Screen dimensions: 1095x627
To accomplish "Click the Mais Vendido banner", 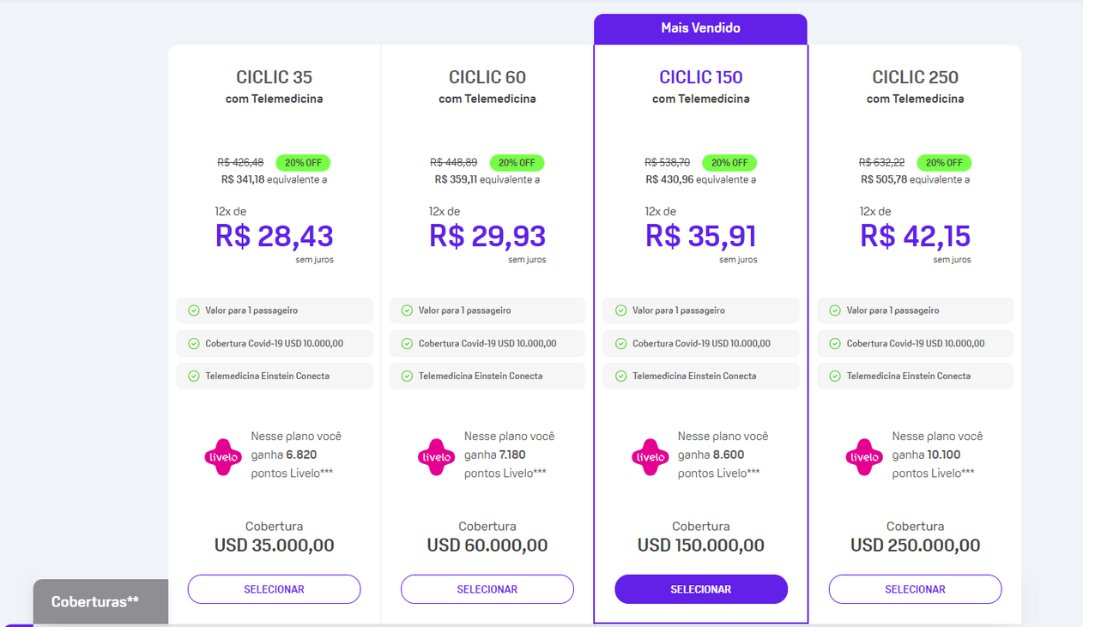I will pos(700,29).
